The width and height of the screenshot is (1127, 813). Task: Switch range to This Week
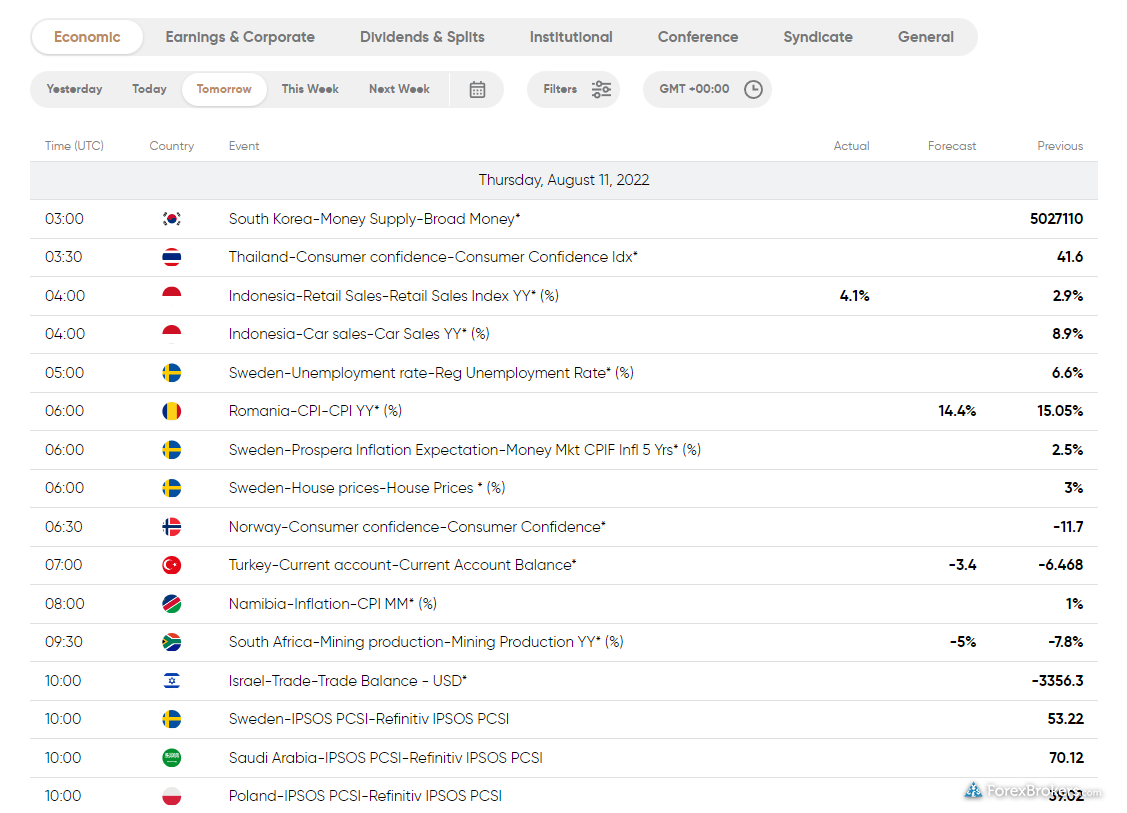point(310,89)
